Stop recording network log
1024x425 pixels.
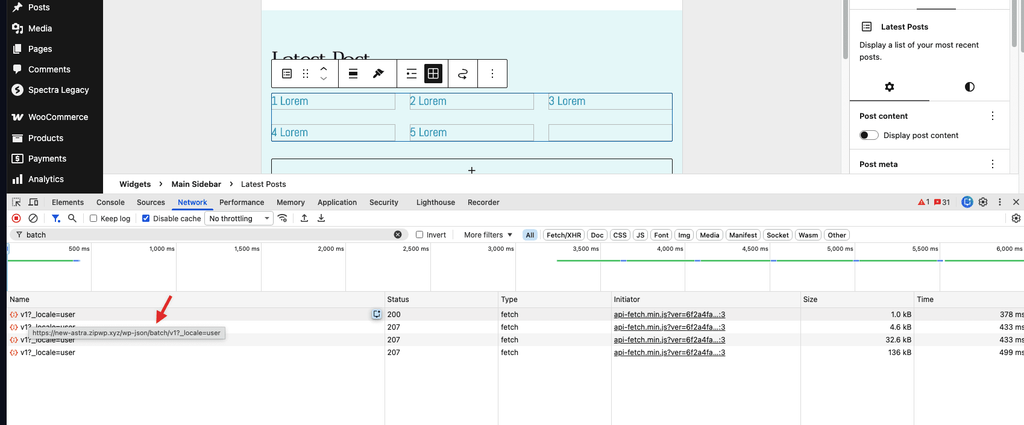point(16,218)
